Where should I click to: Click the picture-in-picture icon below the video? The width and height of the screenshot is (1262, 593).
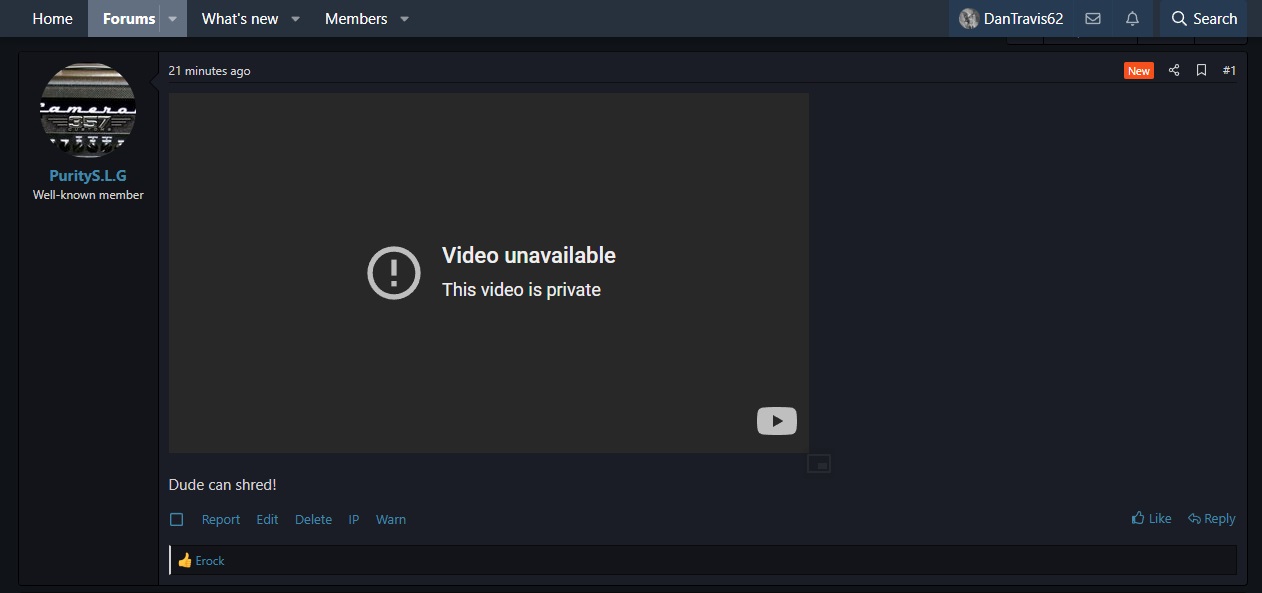pyautogui.click(x=819, y=464)
